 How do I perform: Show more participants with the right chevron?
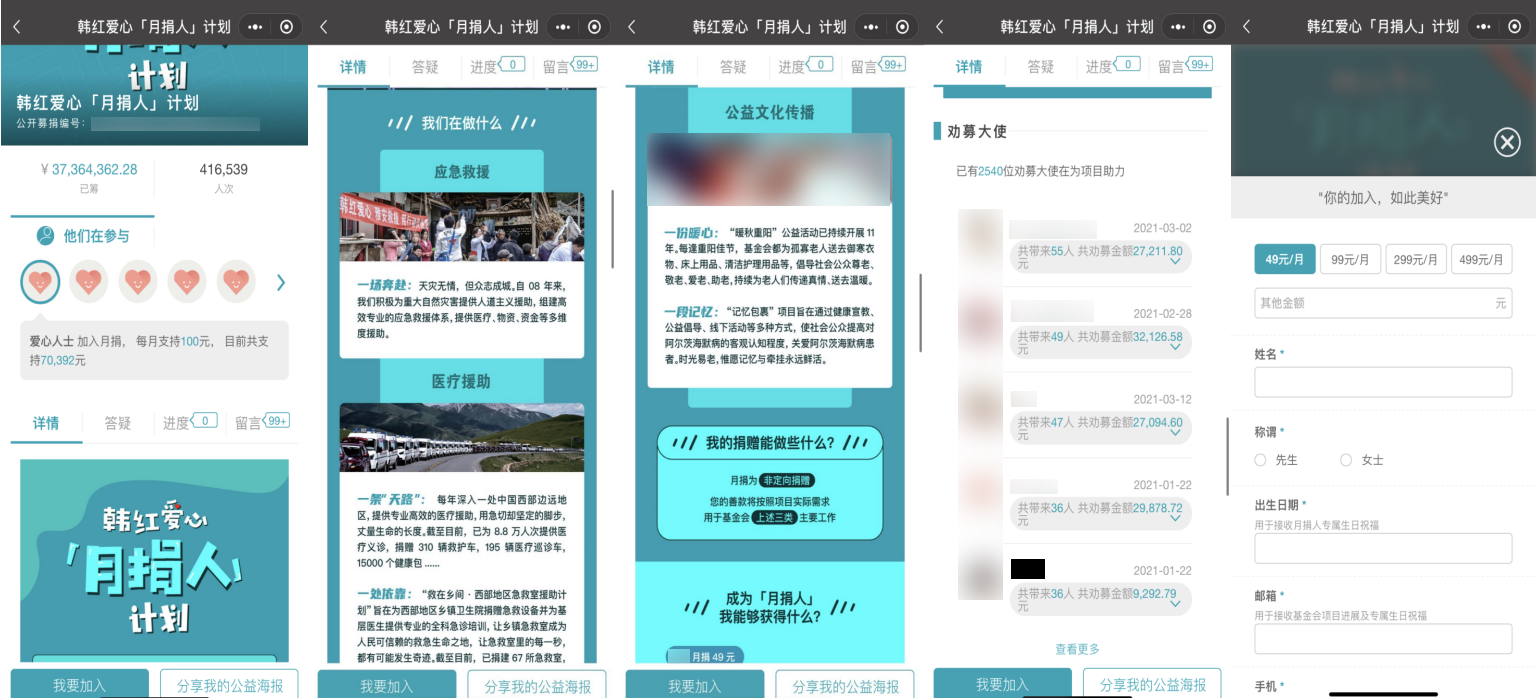pos(281,283)
